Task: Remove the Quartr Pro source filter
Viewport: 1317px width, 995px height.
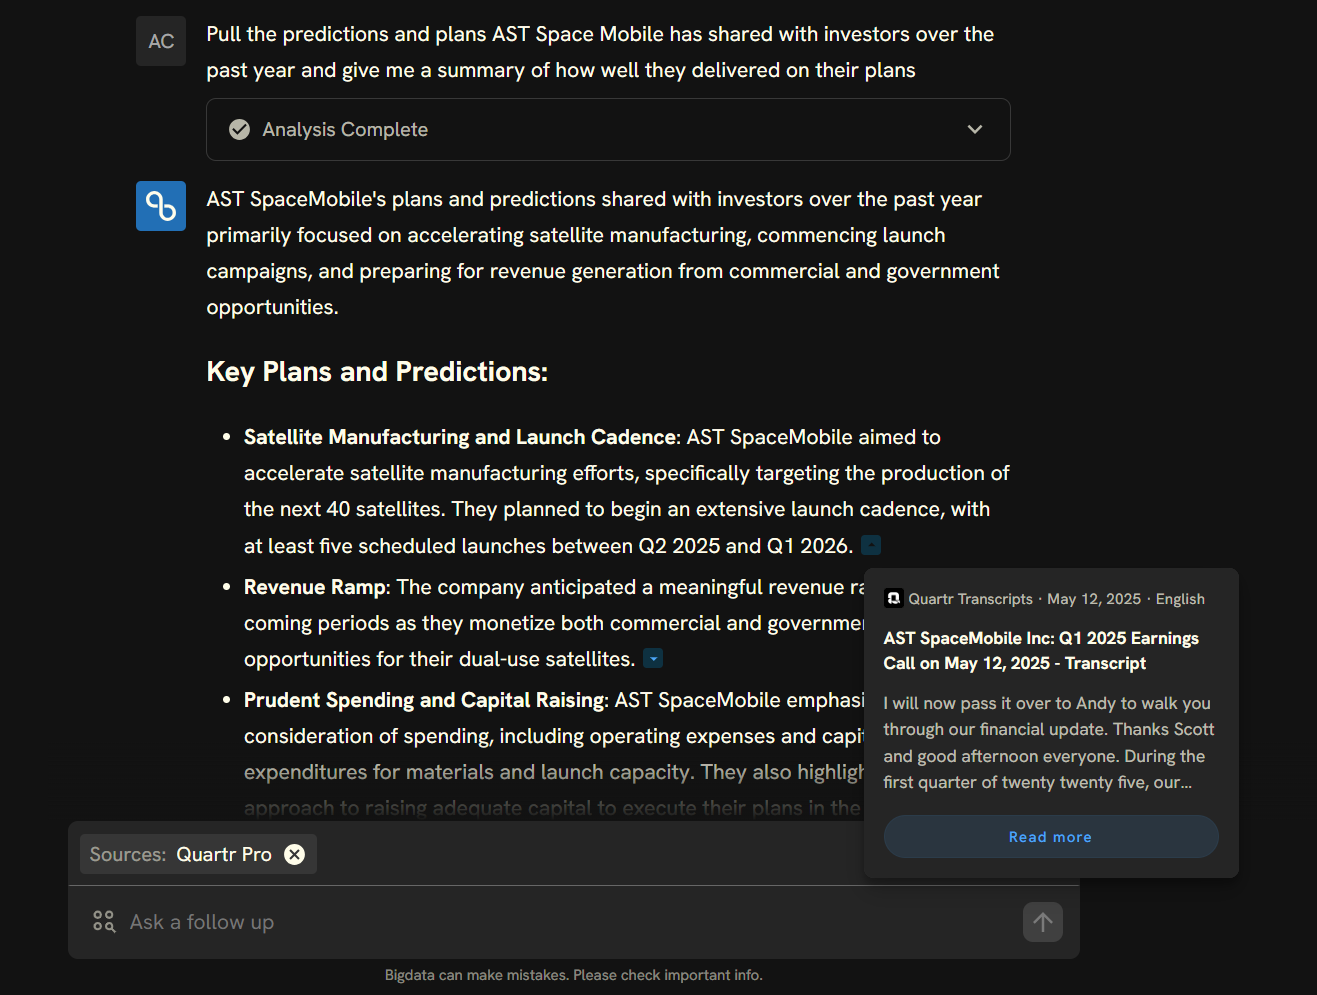Action: [x=294, y=854]
